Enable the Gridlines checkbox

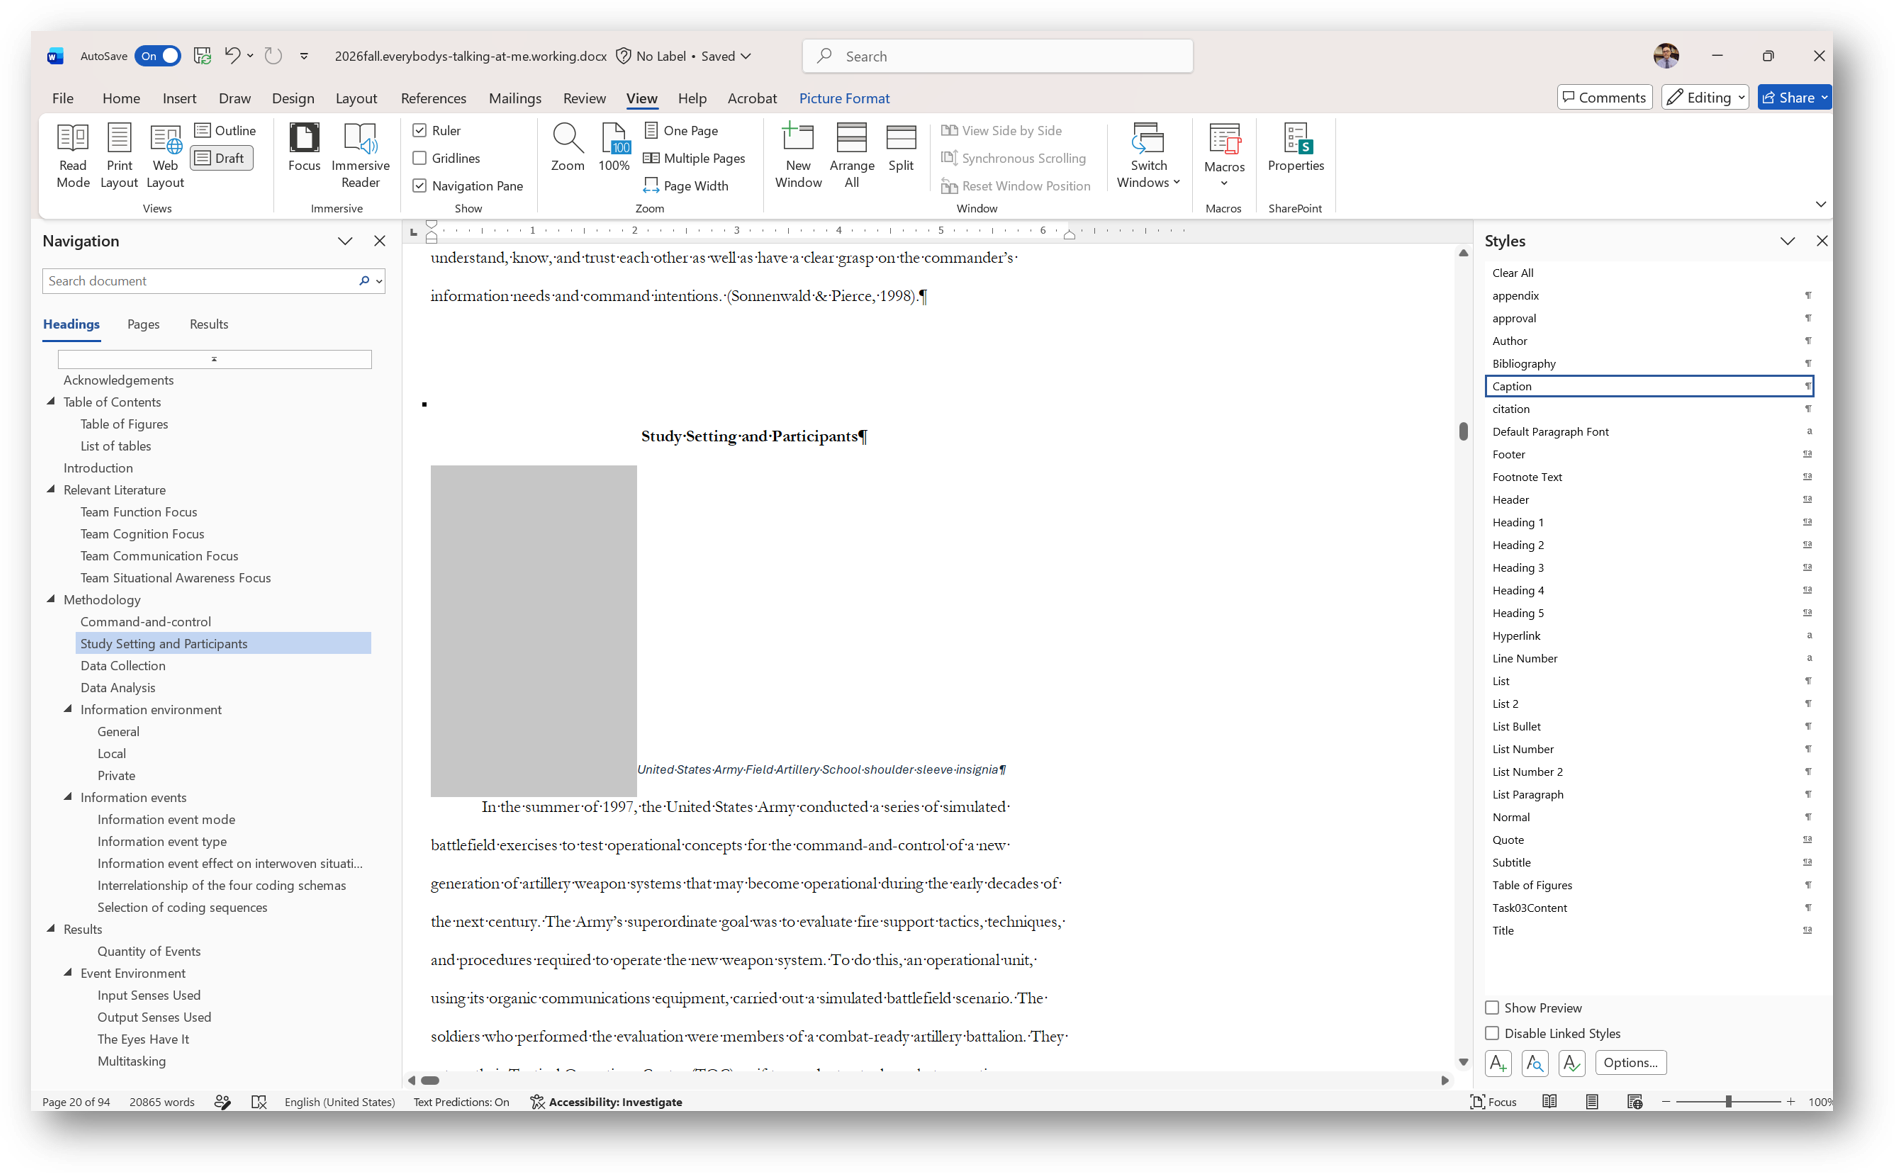(x=420, y=158)
